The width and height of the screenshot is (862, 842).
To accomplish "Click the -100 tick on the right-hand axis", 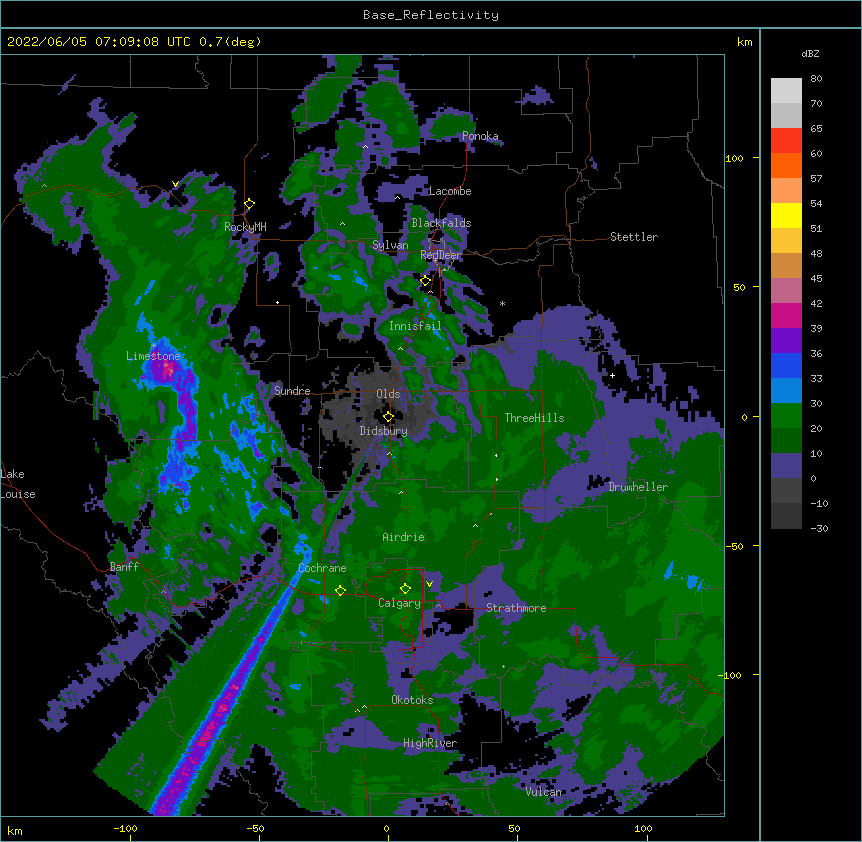I will [x=732, y=675].
